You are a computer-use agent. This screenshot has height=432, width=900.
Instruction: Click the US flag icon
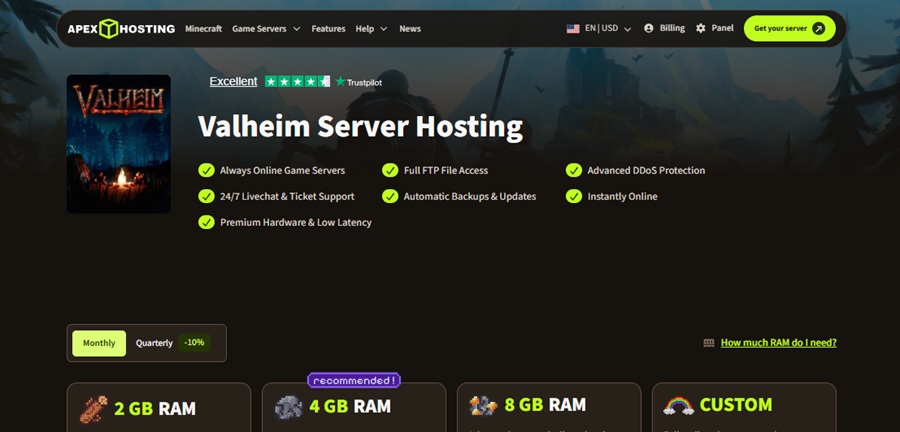coord(573,29)
